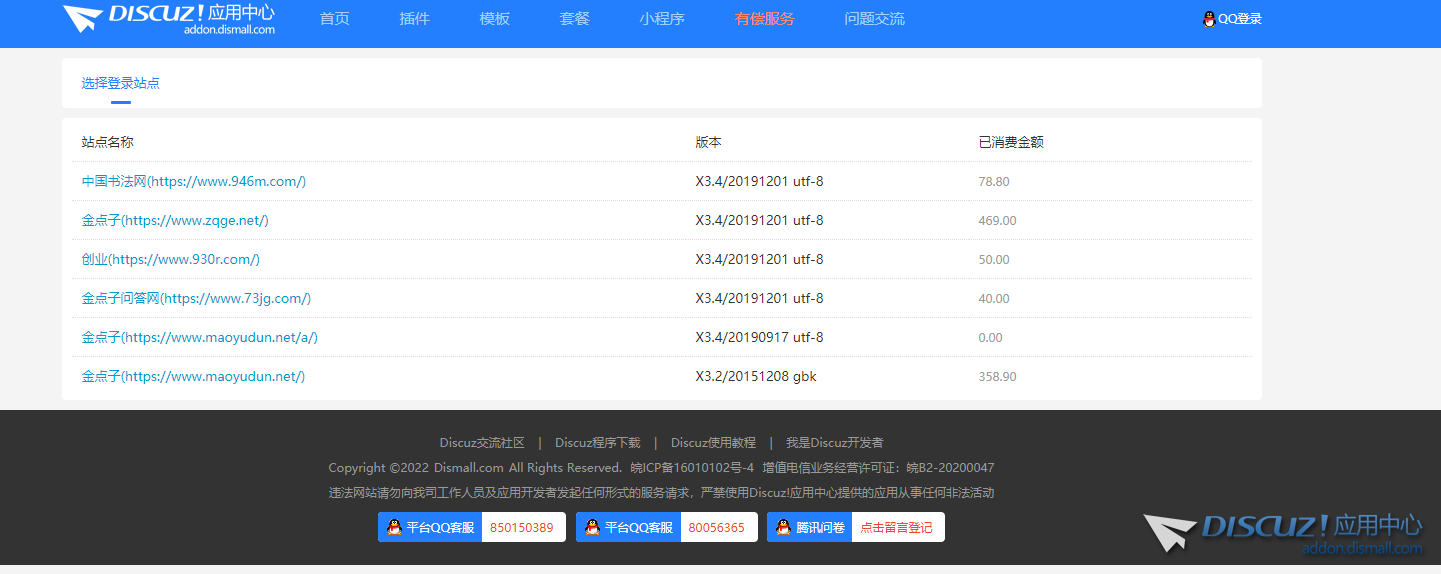Click penguin icon next to 80056365
Image resolution: width=1441 pixels, height=574 pixels.
593,527
